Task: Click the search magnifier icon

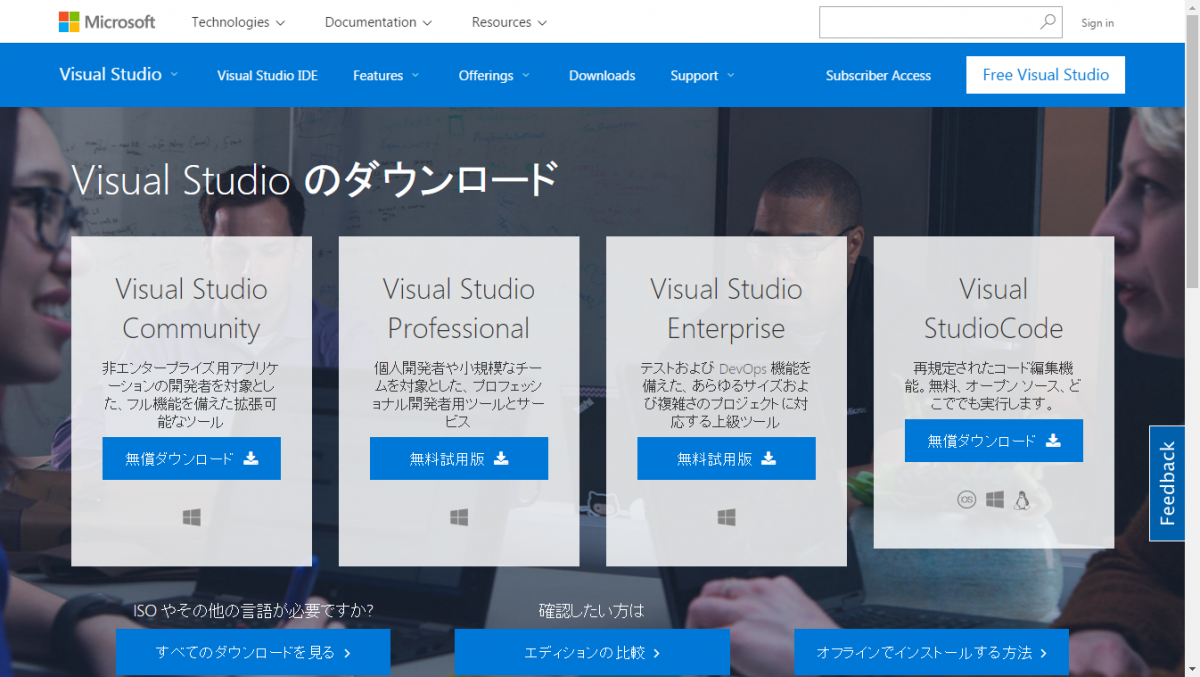Action: pos(1048,21)
